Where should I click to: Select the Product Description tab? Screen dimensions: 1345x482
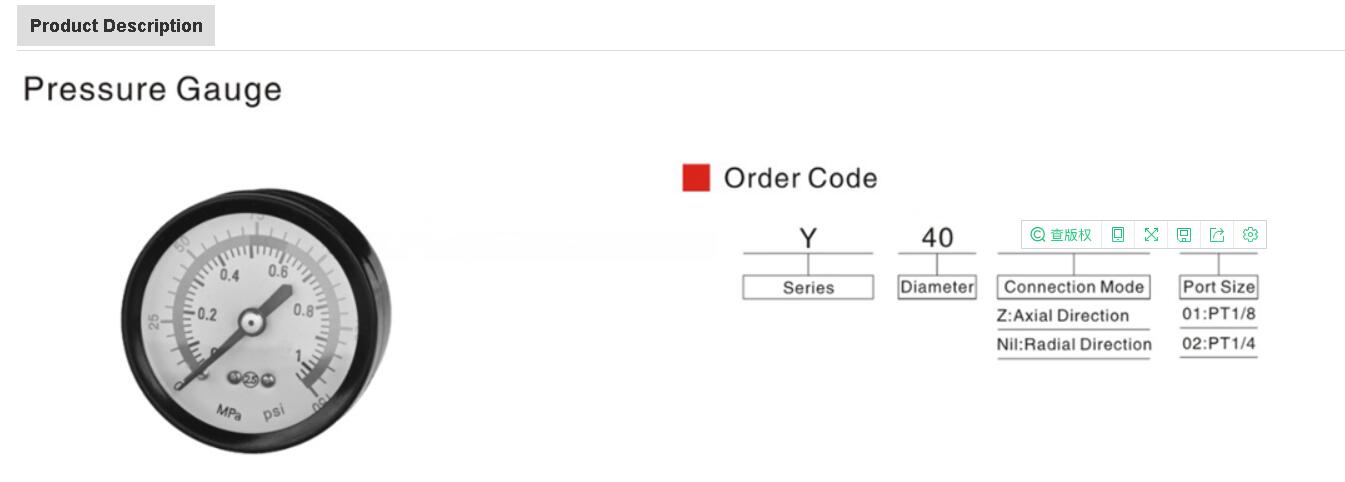pyautogui.click(x=116, y=26)
